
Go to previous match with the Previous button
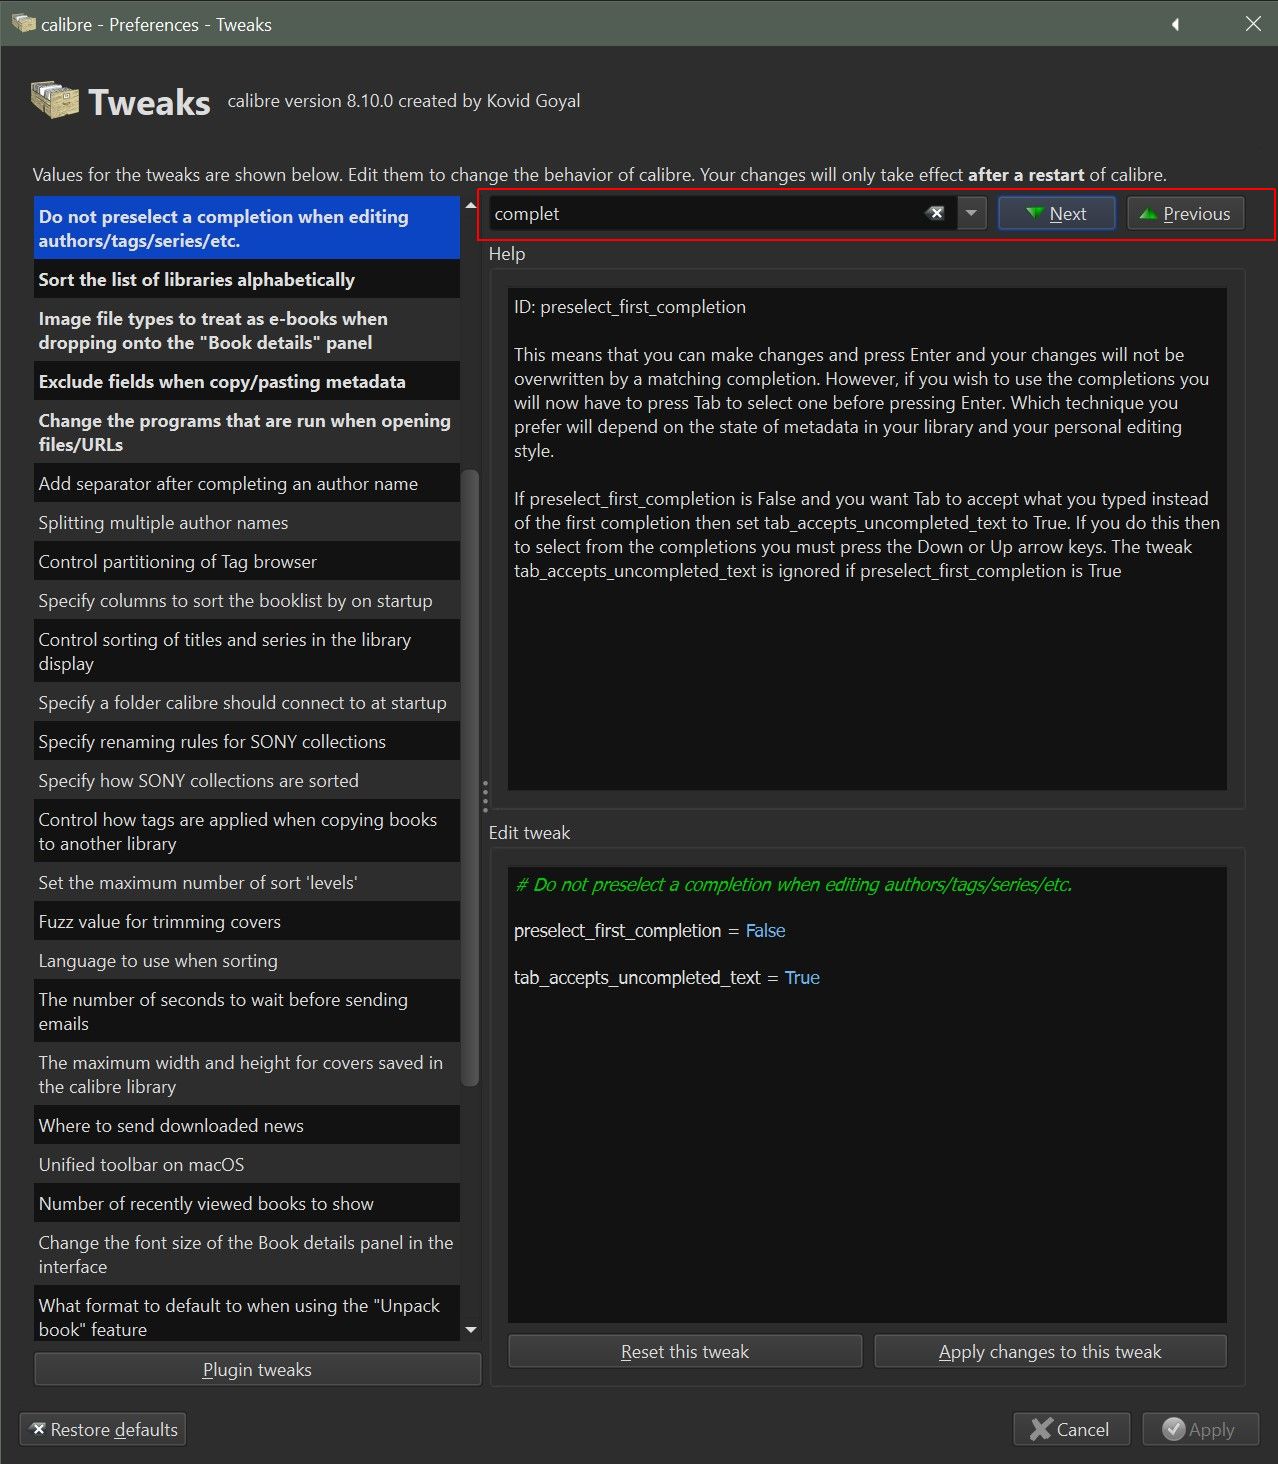click(x=1185, y=213)
